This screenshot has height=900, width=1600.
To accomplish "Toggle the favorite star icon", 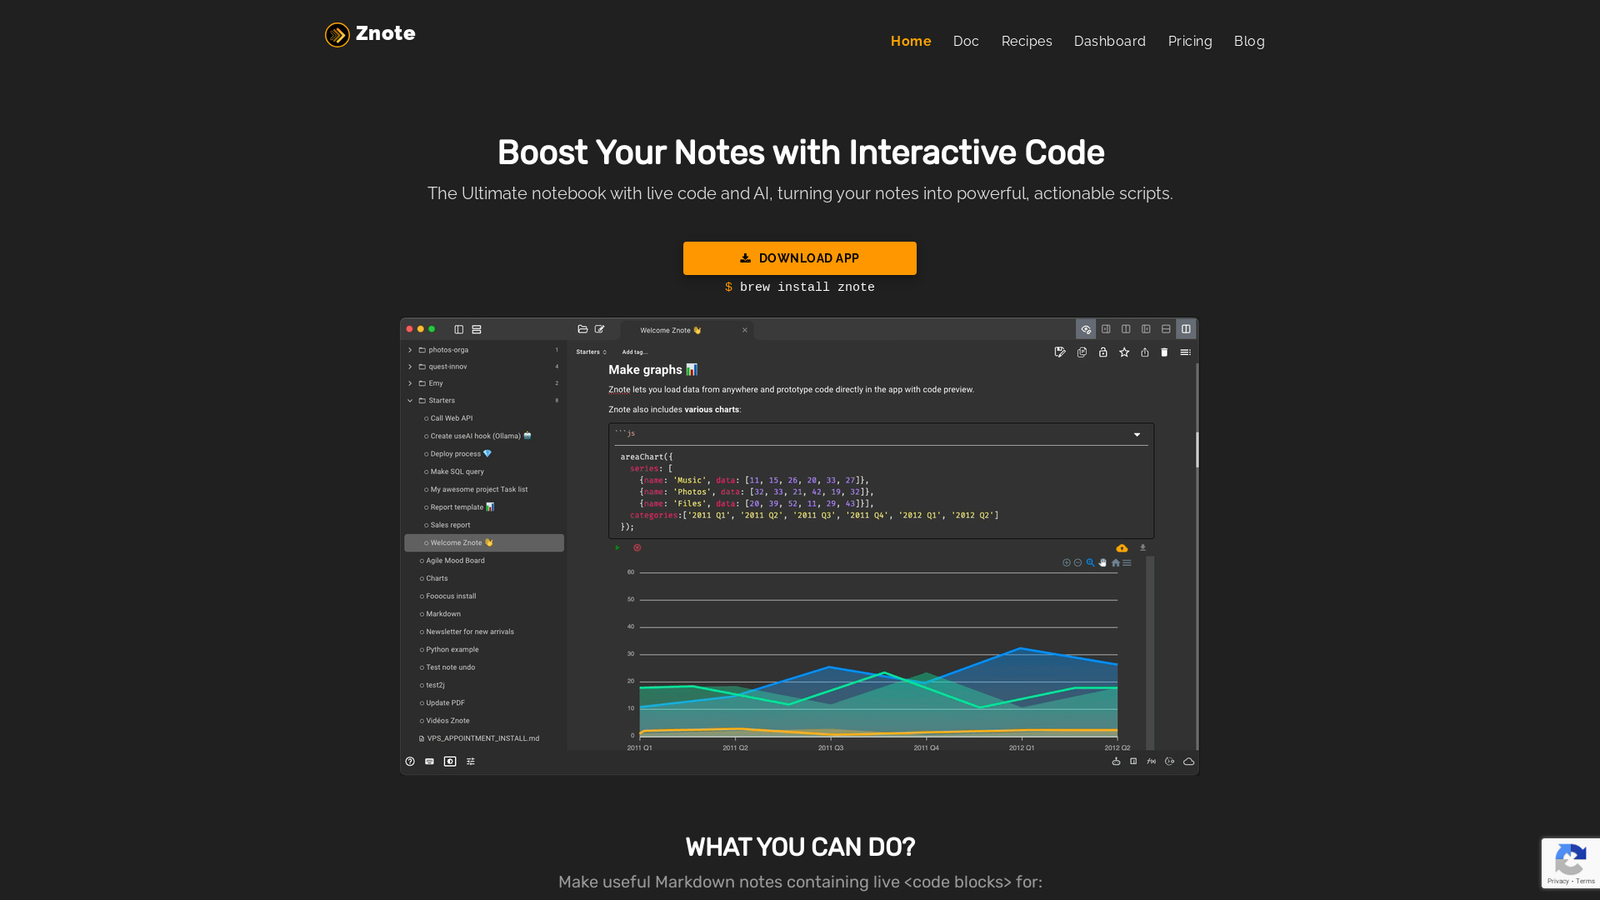I will pos(1124,352).
